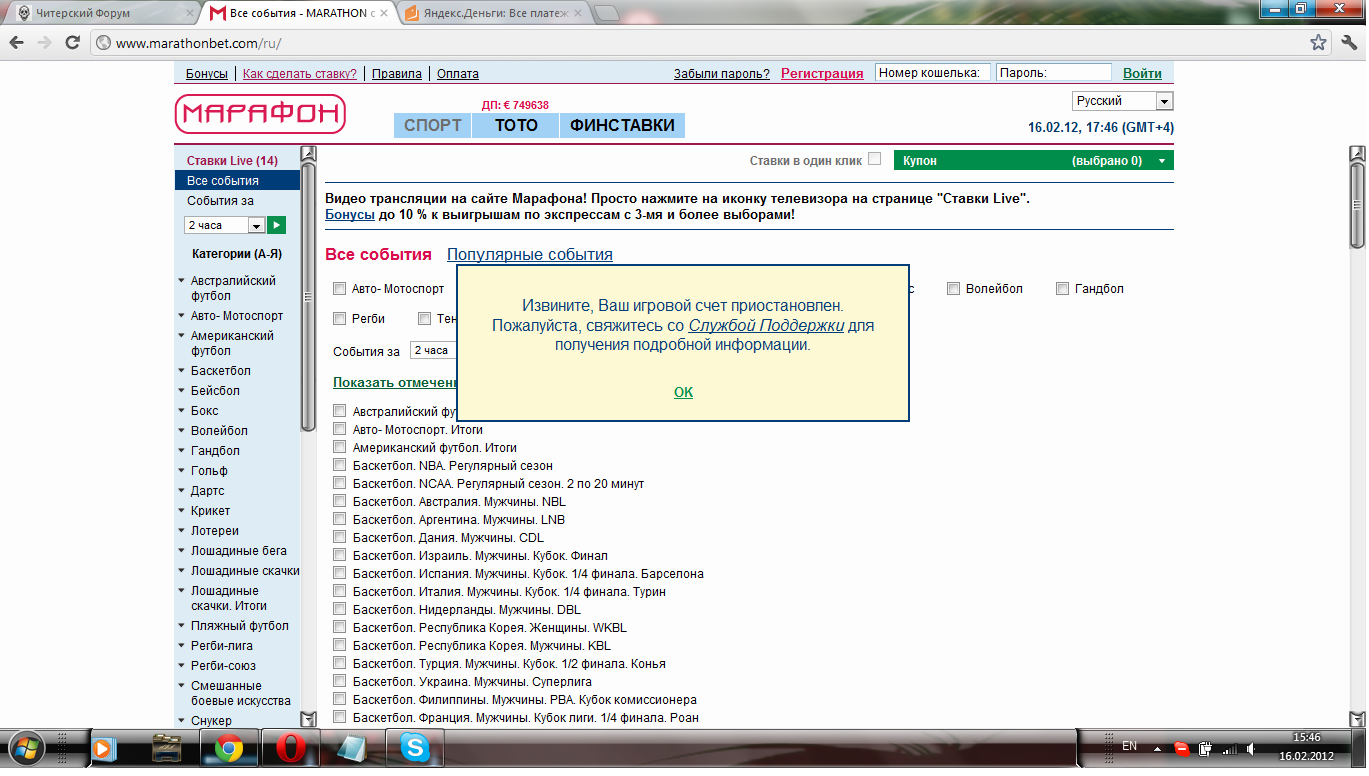Expand the Купон panel arrow
1369x776 pixels.
(1161, 161)
